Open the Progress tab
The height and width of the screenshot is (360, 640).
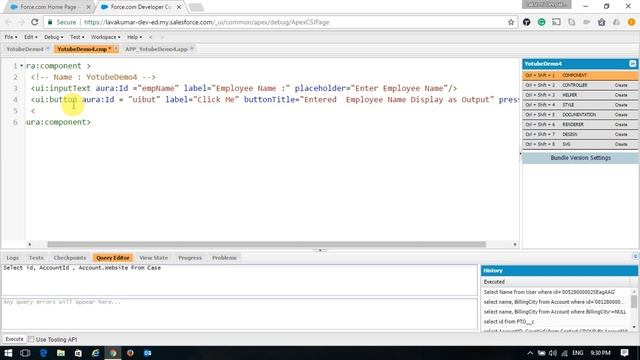click(190, 258)
